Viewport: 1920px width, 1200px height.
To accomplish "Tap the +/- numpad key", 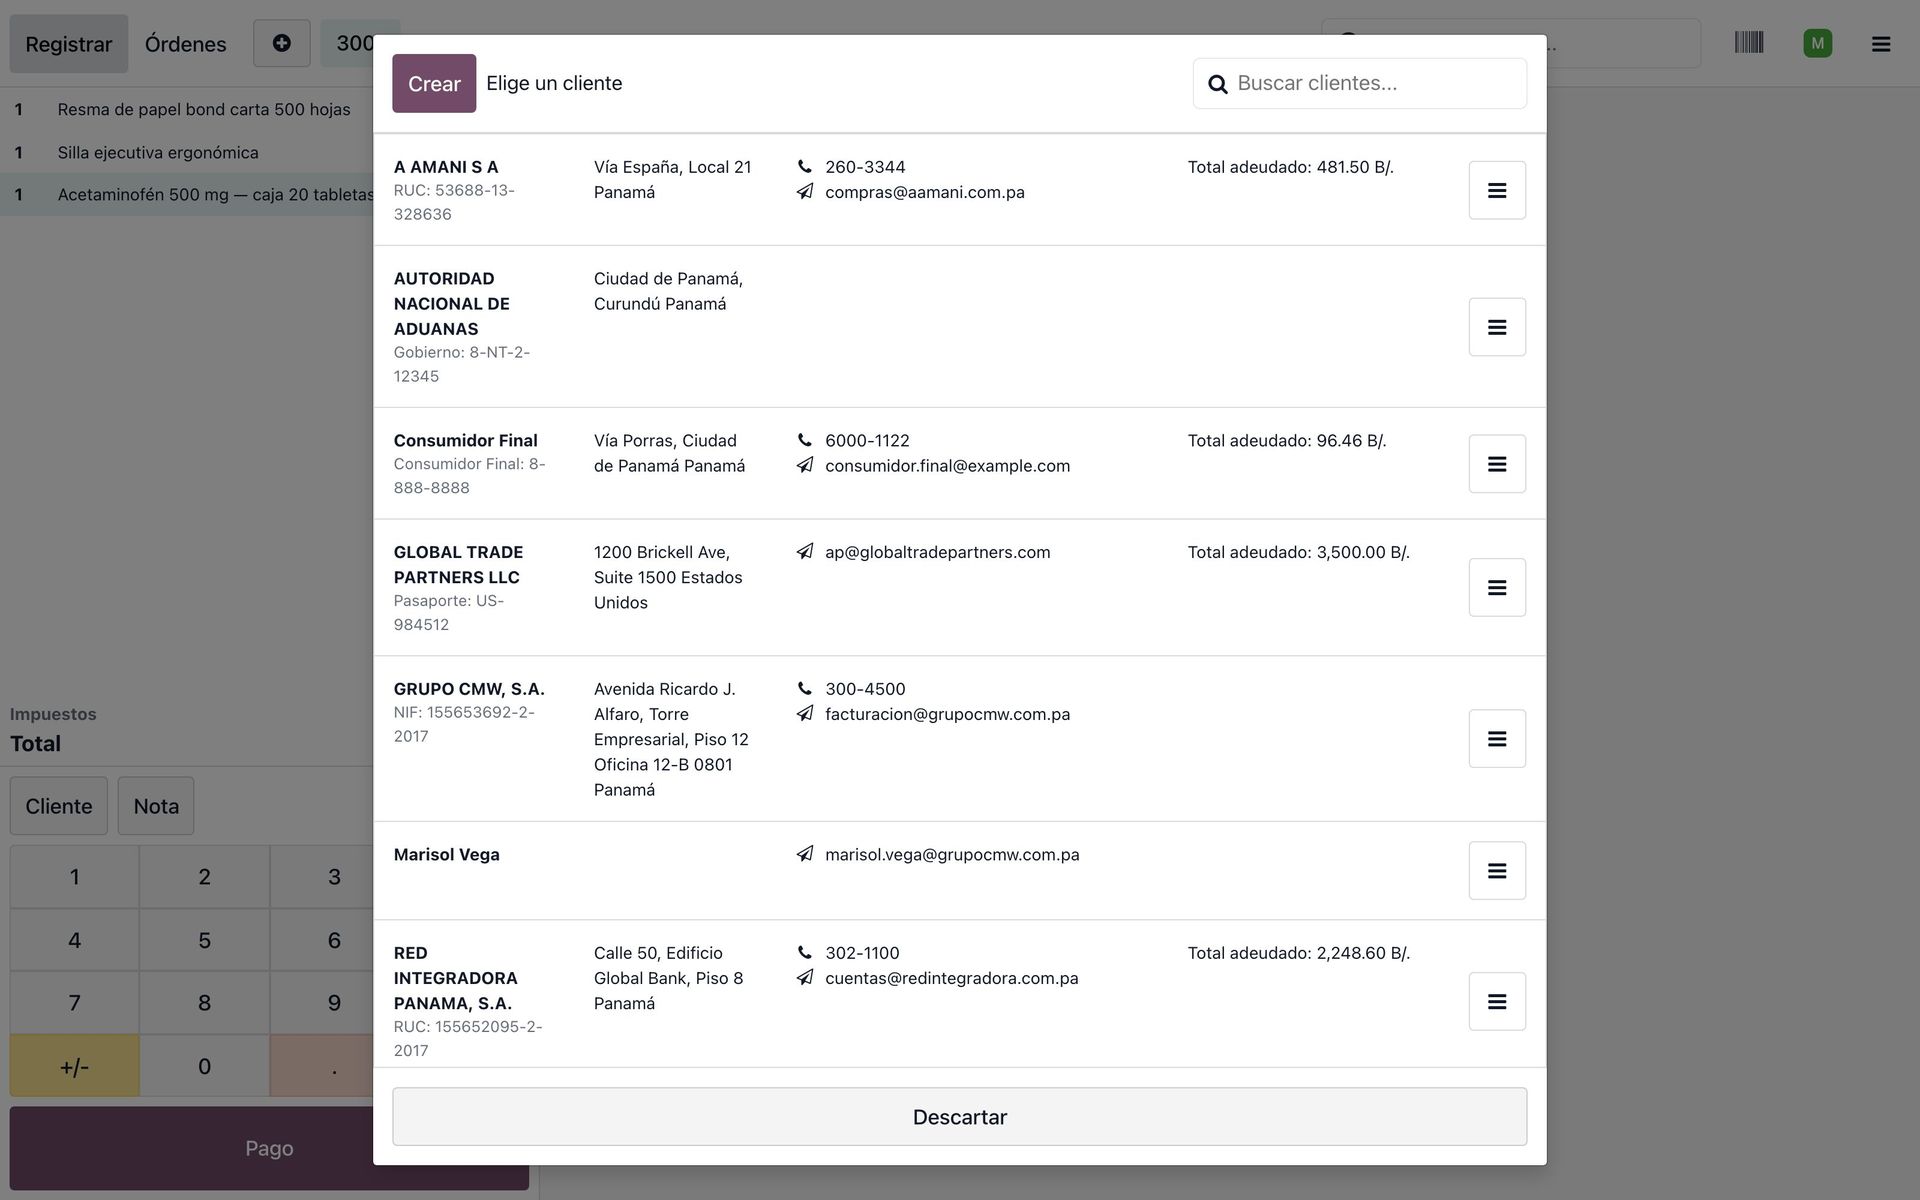I will [74, 1066].
